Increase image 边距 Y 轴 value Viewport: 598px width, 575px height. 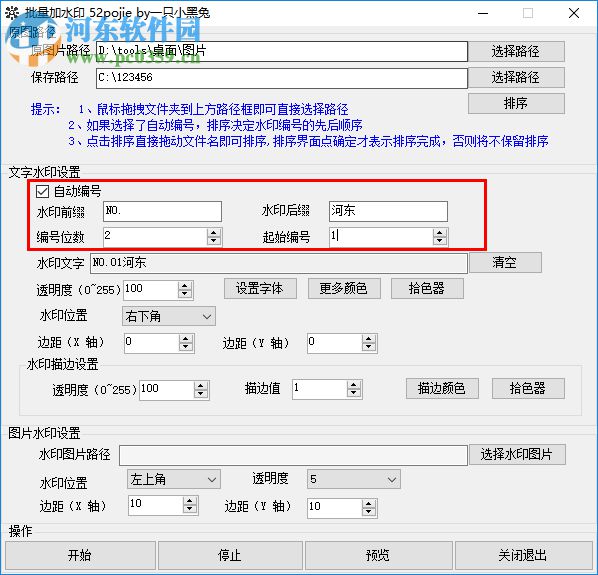click(x=368, y=503)
